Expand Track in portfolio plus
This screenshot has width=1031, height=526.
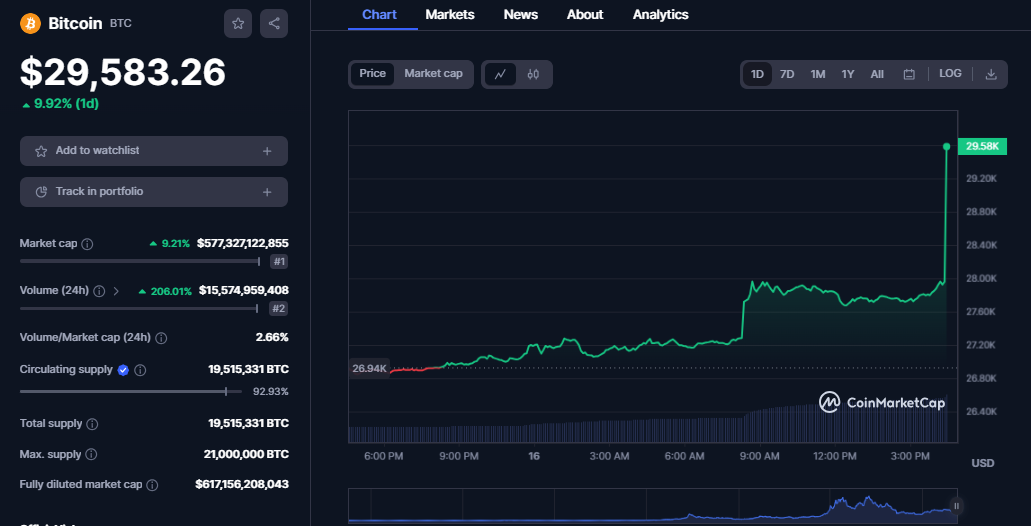coord(267,192)
